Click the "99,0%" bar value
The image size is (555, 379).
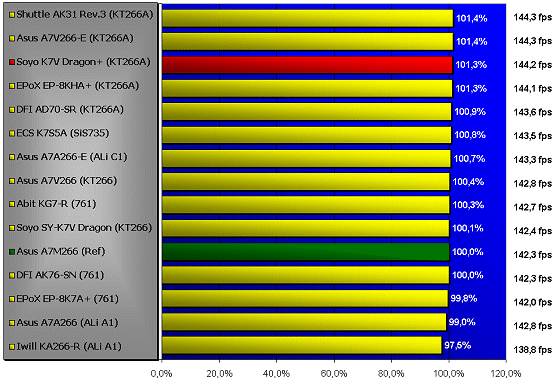(x=462, y=322)
